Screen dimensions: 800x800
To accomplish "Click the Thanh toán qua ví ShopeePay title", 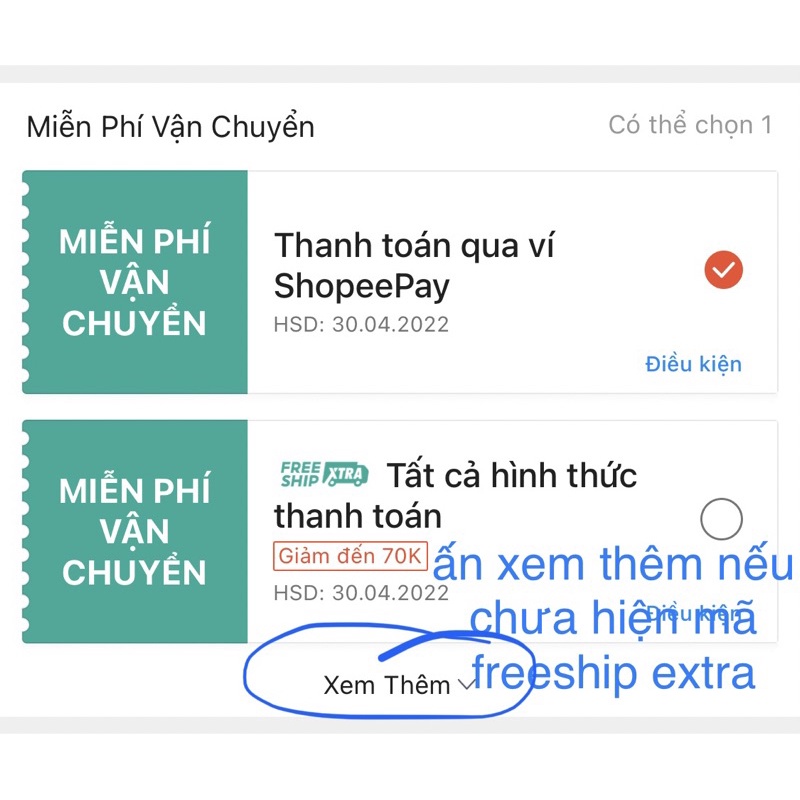I will click(x=414, y=265).
